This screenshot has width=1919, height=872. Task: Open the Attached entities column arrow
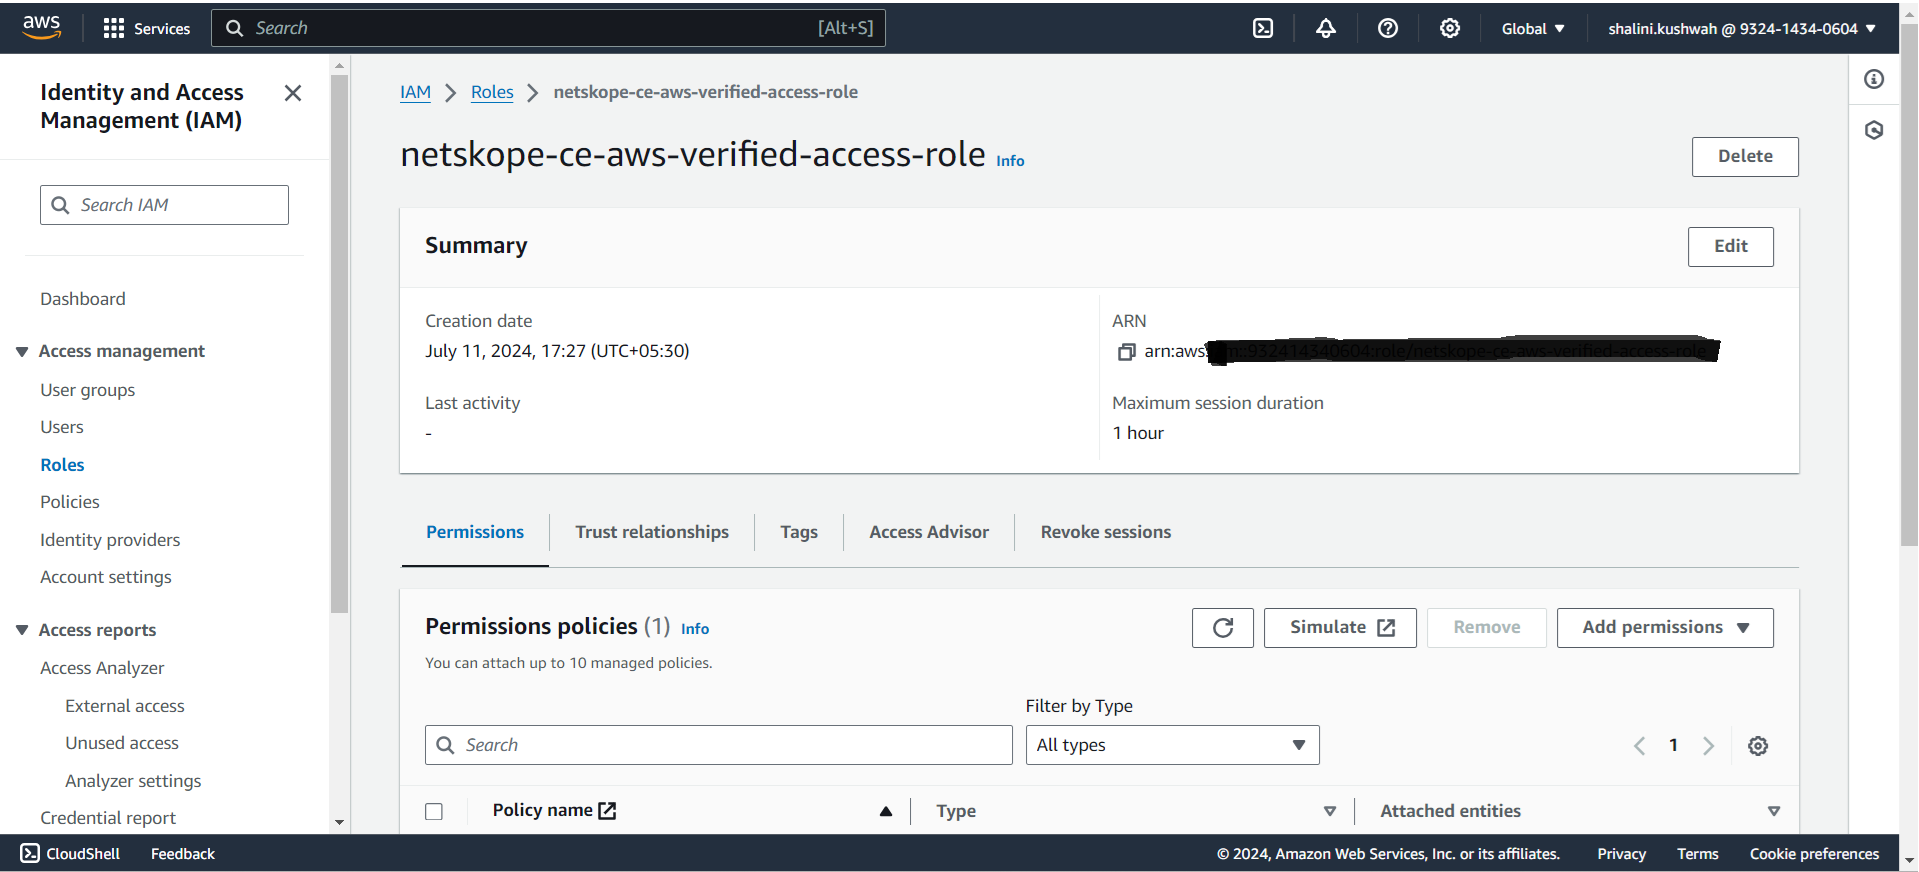point(1773,811)
